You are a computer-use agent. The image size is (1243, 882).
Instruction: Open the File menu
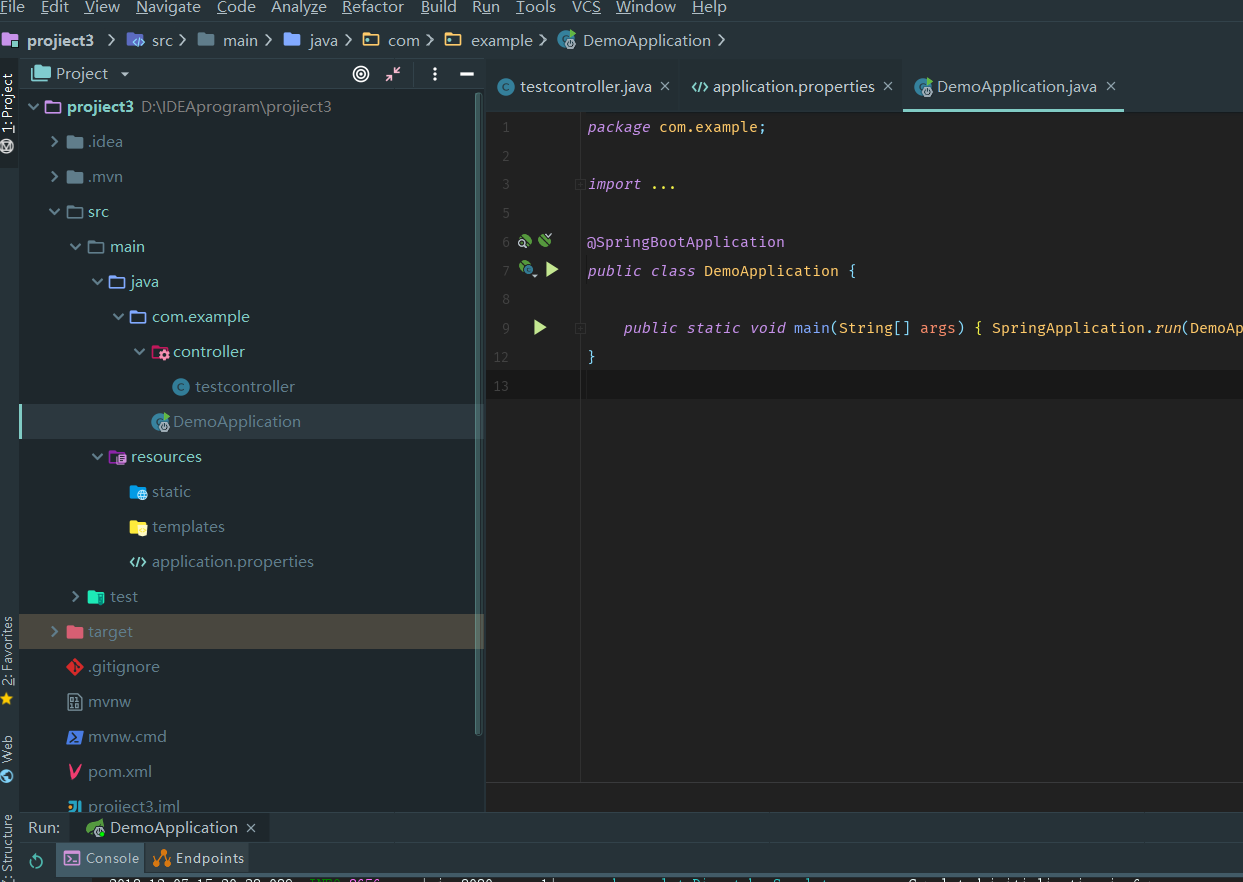(x=13, y=7)
